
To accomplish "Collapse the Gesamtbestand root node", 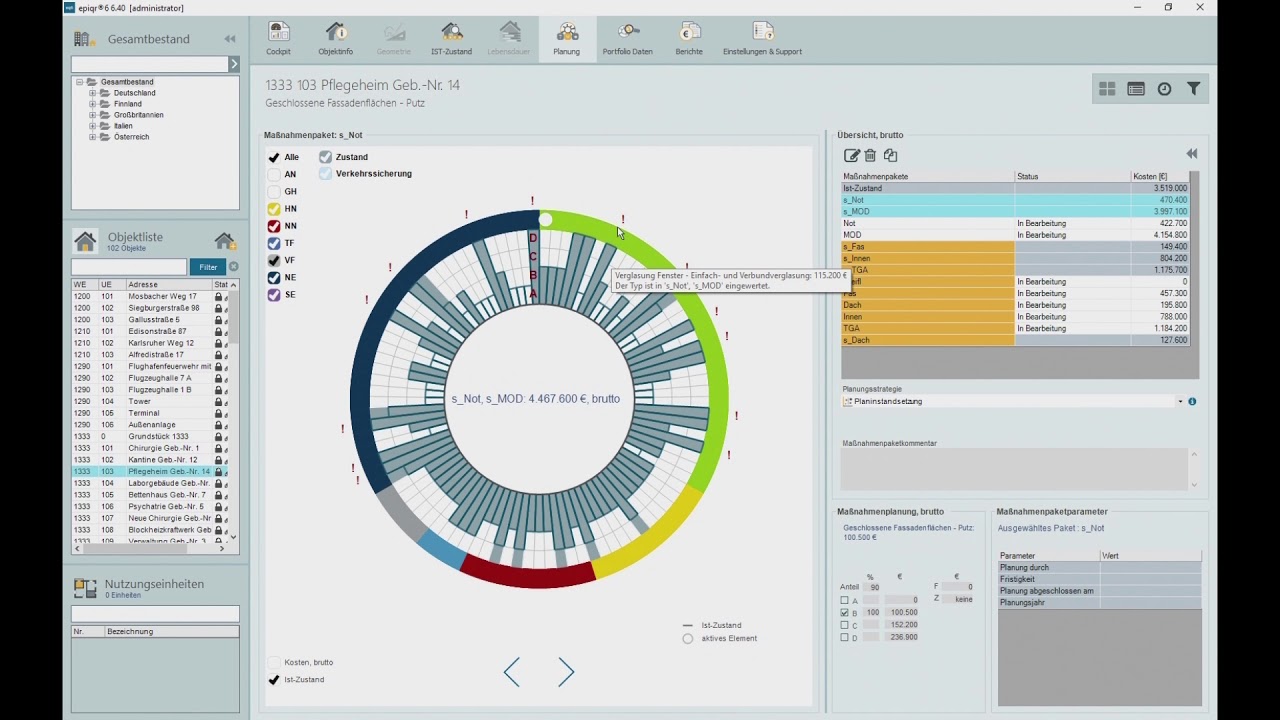I will [80, 82].
